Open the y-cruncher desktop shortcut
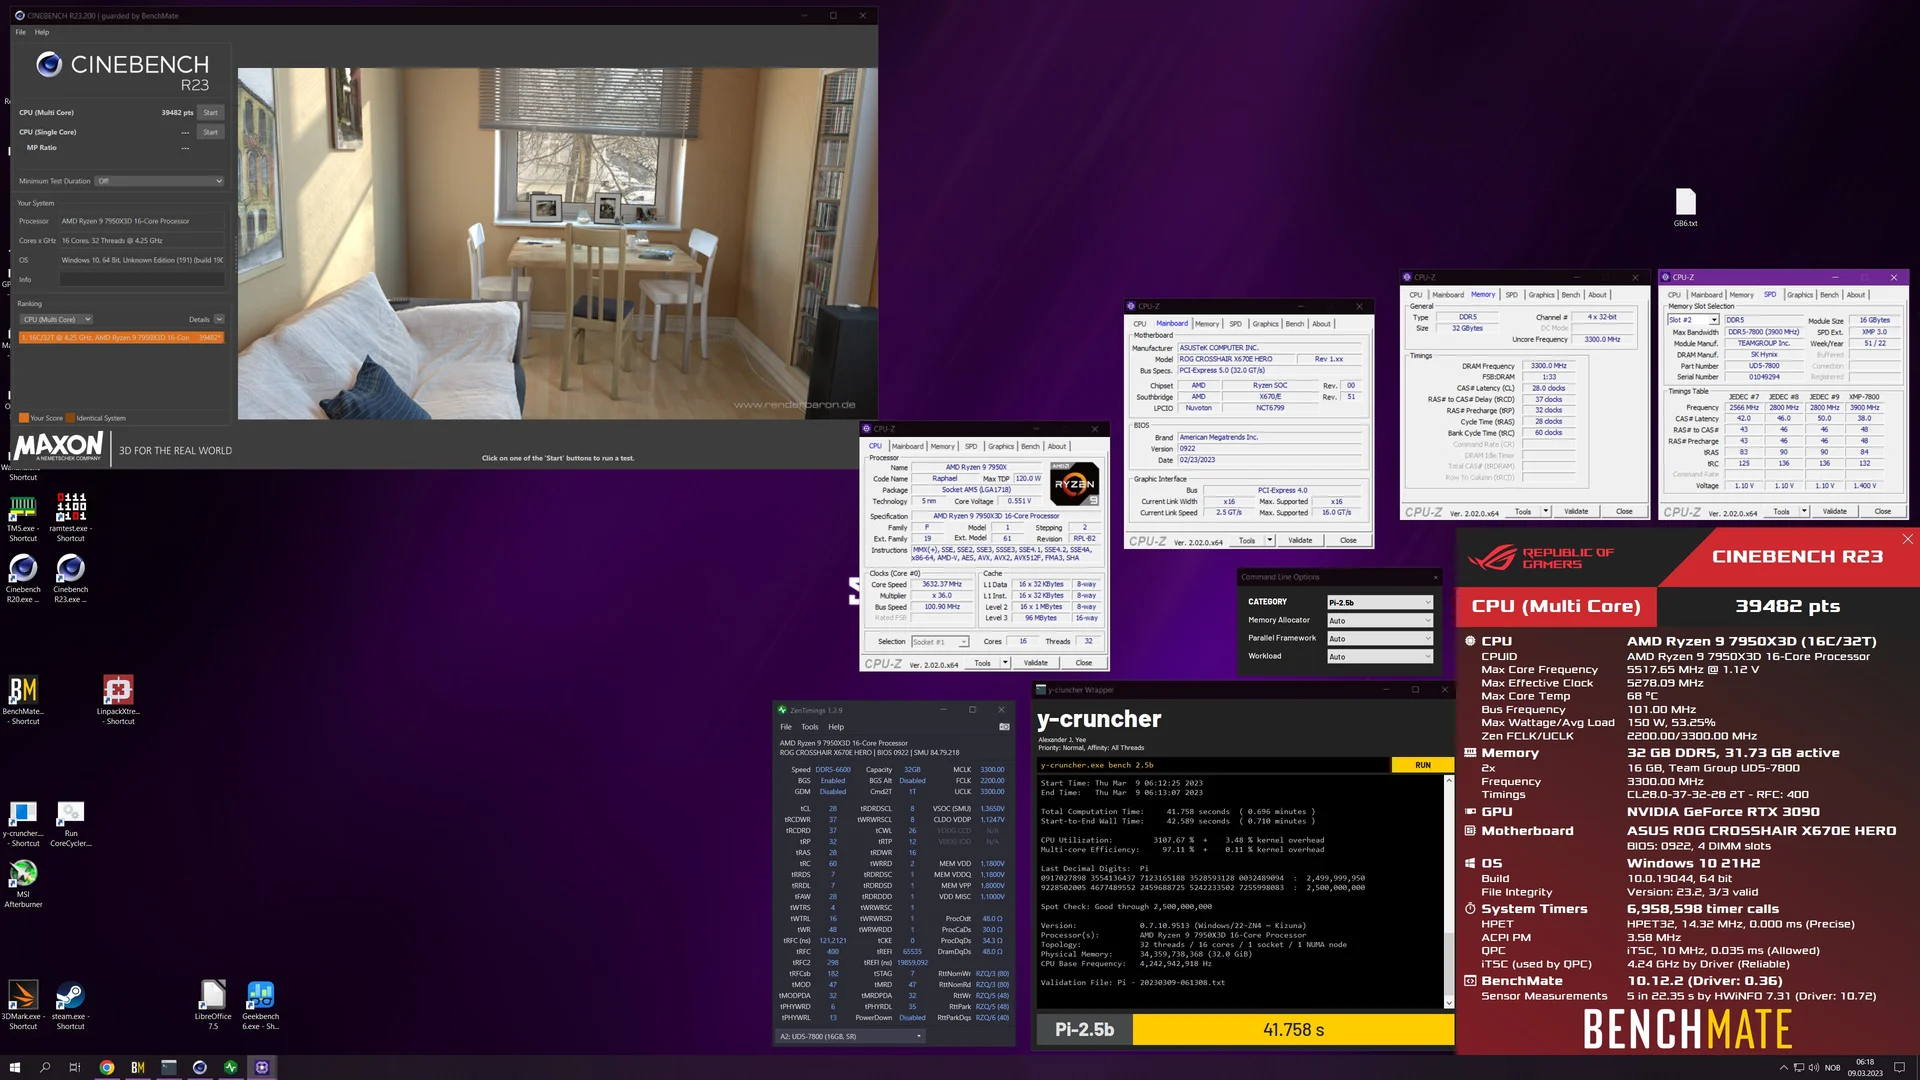This screenshot has height=1080, width=1920. [x=23, y=823]
